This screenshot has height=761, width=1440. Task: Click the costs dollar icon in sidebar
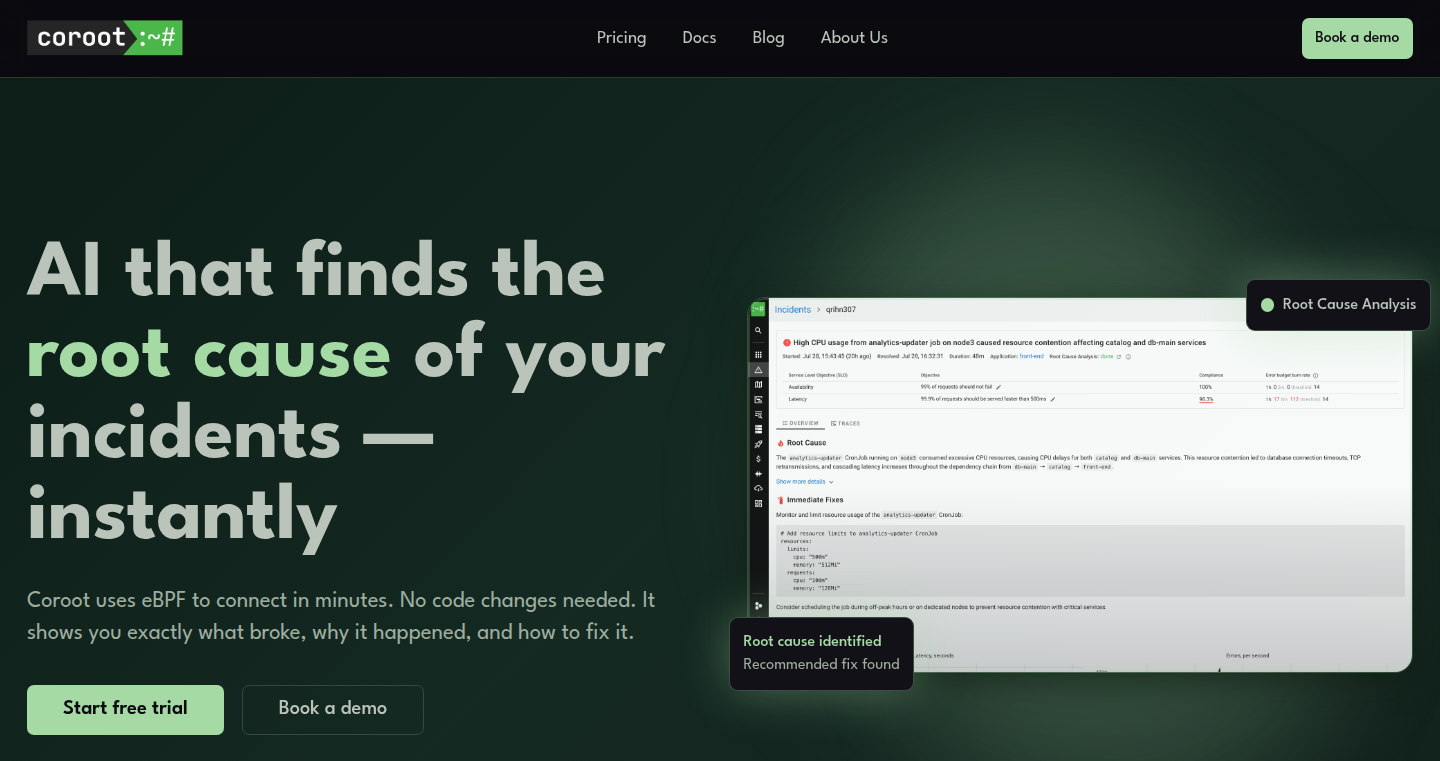coord(758,458)
